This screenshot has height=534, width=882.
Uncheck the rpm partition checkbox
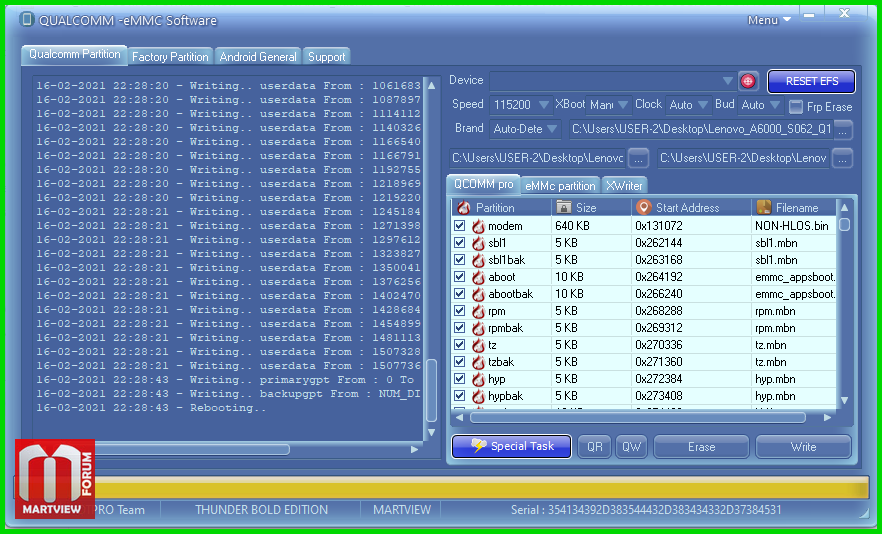coord(460,311)
